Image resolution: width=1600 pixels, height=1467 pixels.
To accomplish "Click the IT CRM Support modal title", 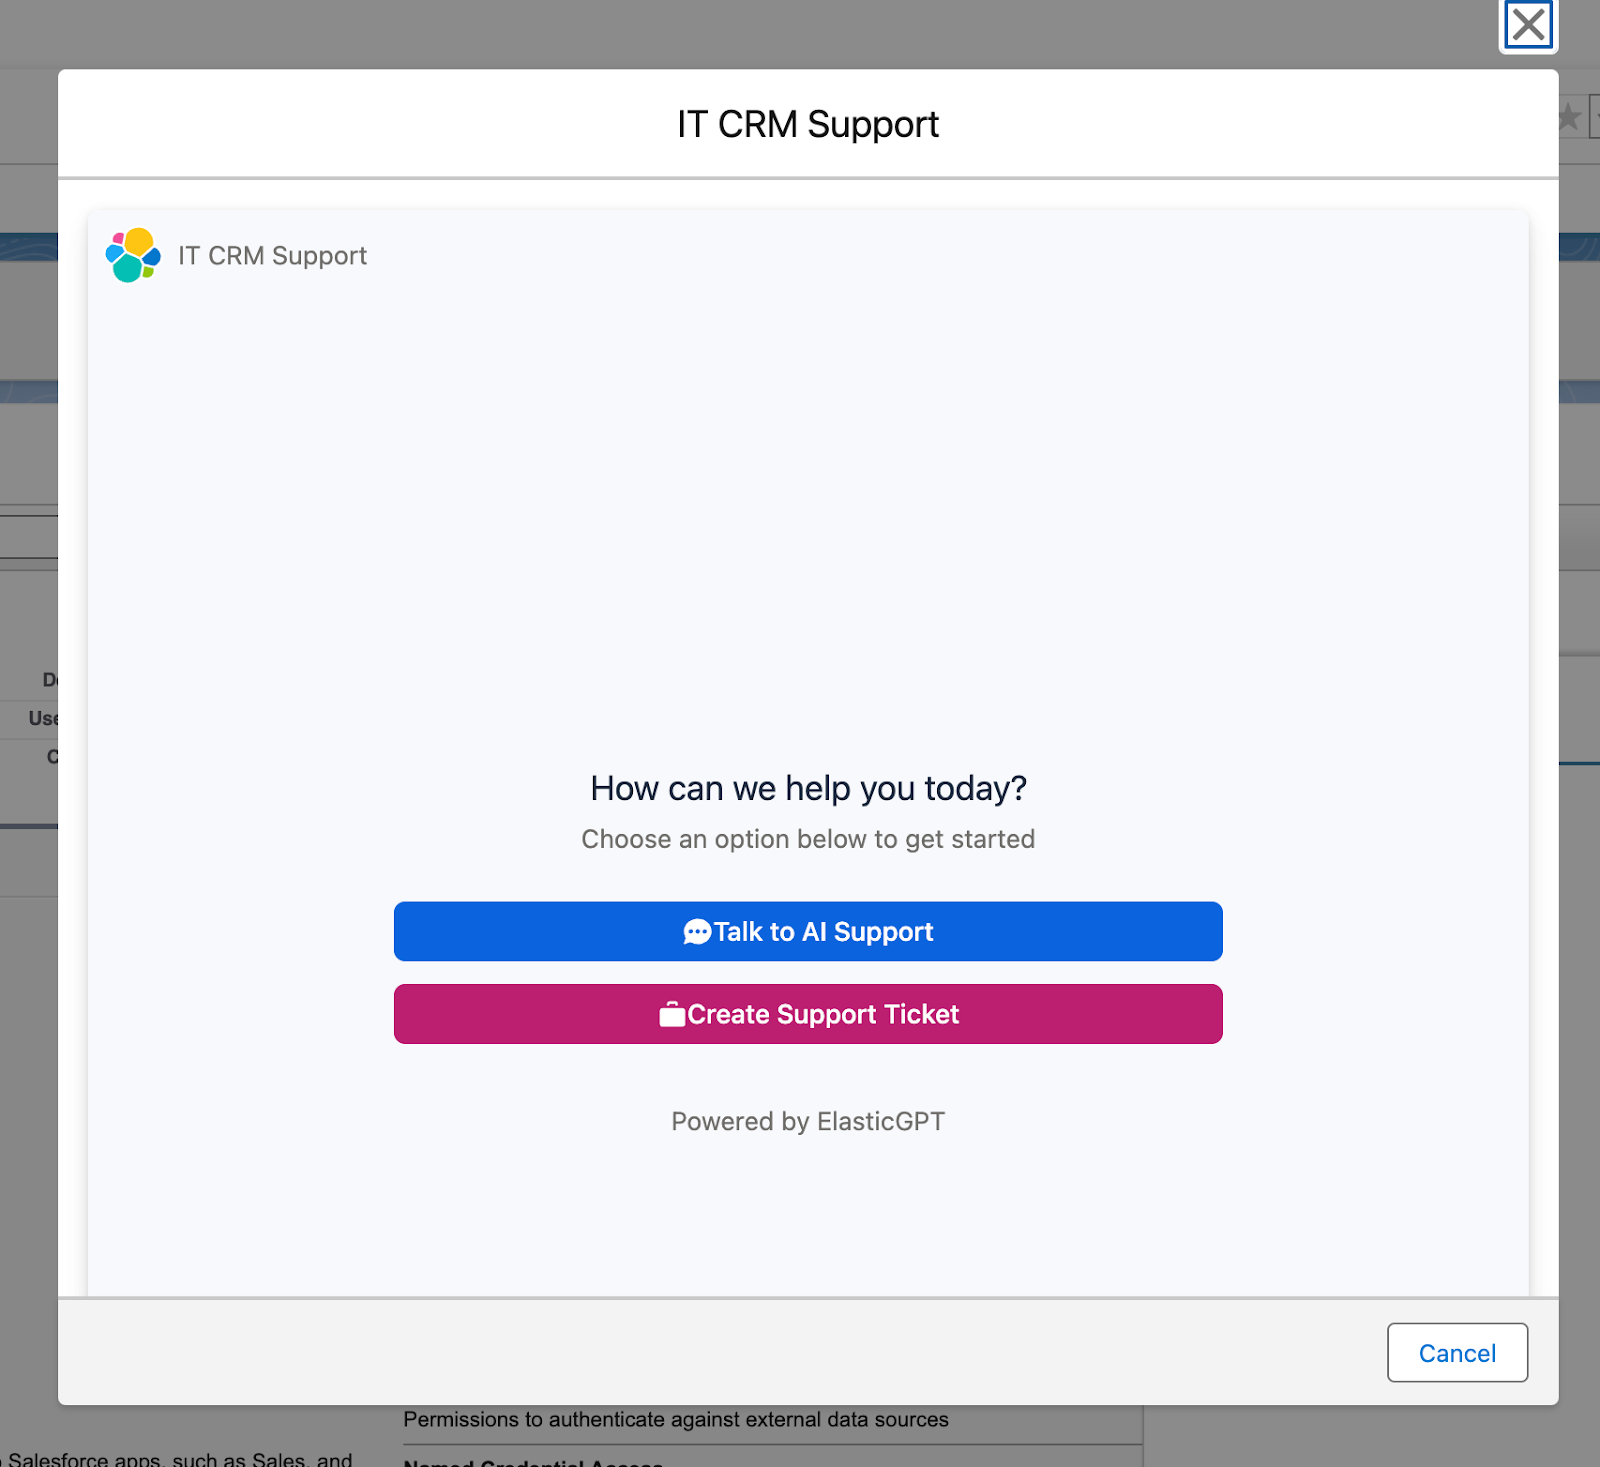I will click(x=808, y=122).
